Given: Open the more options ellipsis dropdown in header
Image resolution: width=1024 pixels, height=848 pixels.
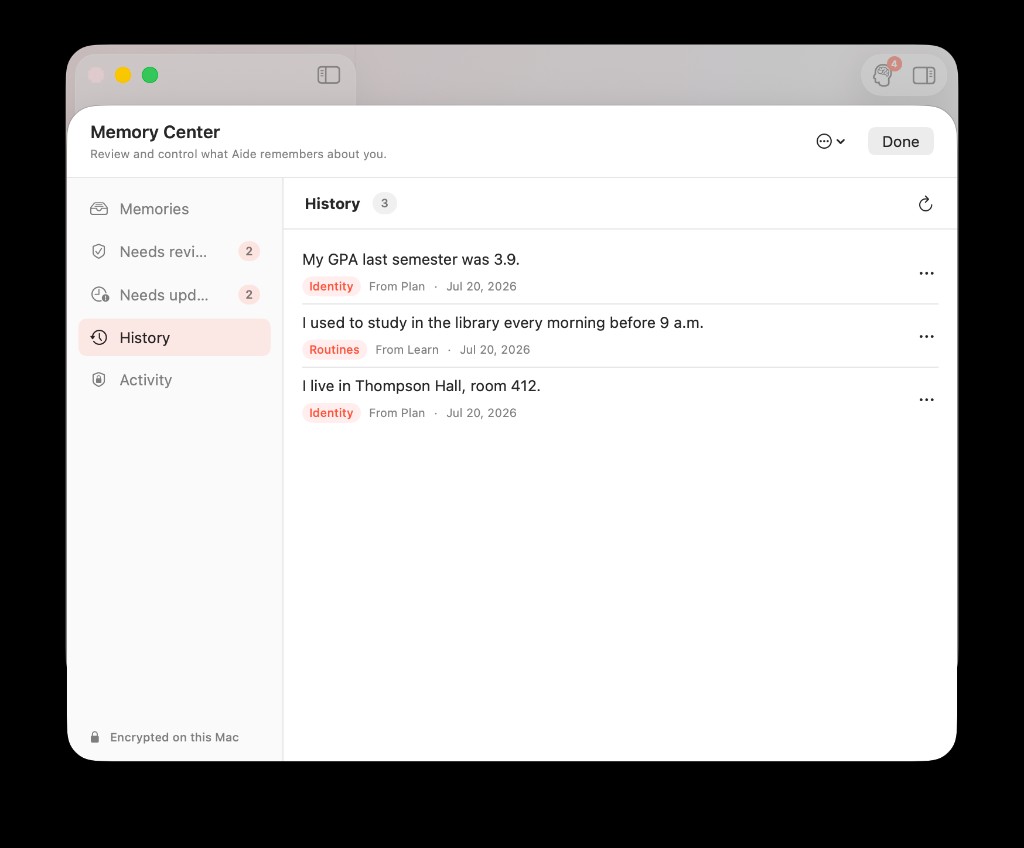Looking at the screenshot, I should (830, 141).
